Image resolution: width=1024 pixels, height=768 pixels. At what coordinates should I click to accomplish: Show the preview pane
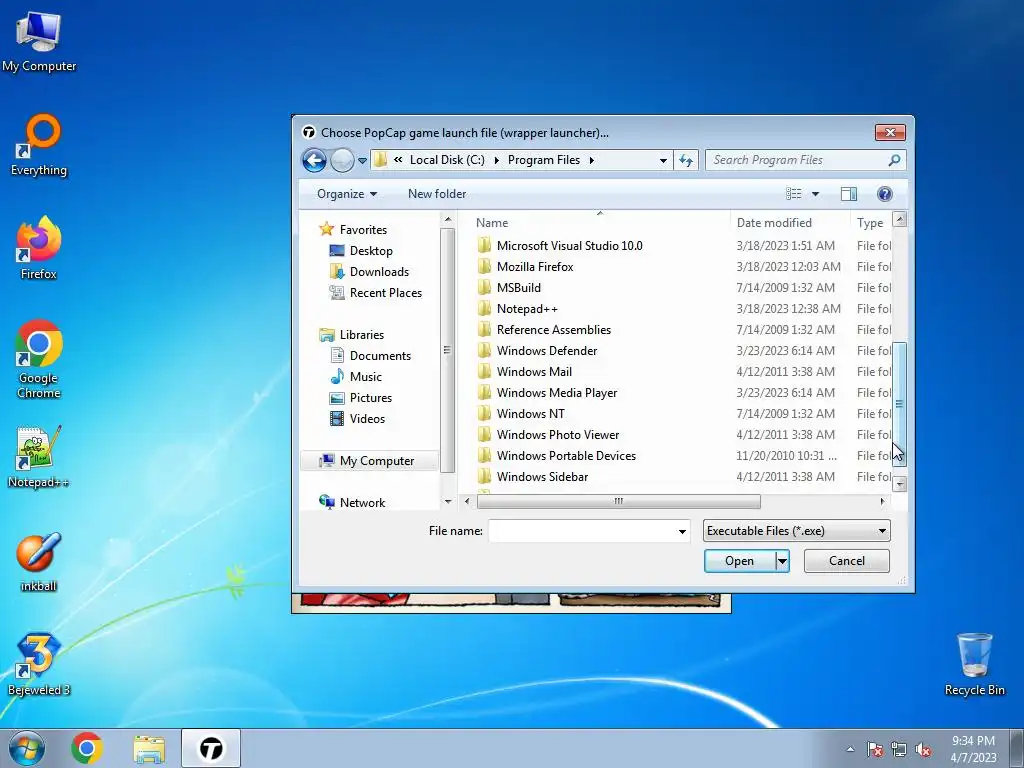tap(849, 194)
